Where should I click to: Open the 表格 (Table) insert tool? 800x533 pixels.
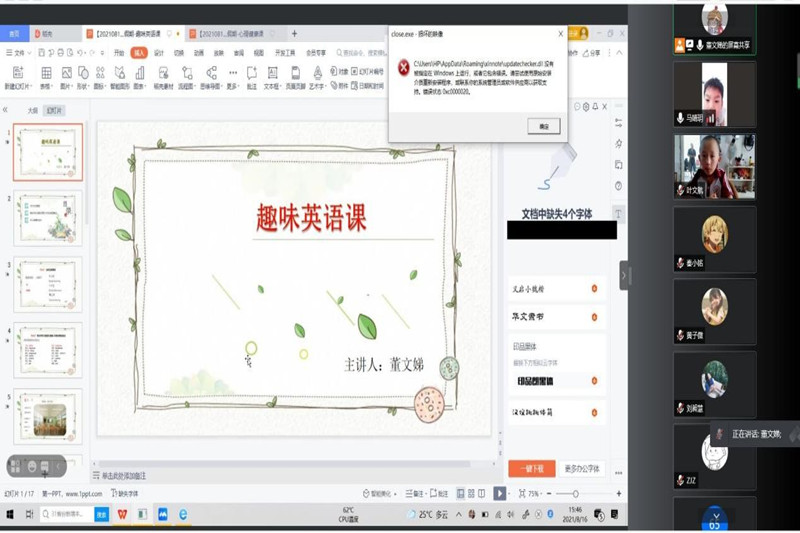[x=46, y=73]
